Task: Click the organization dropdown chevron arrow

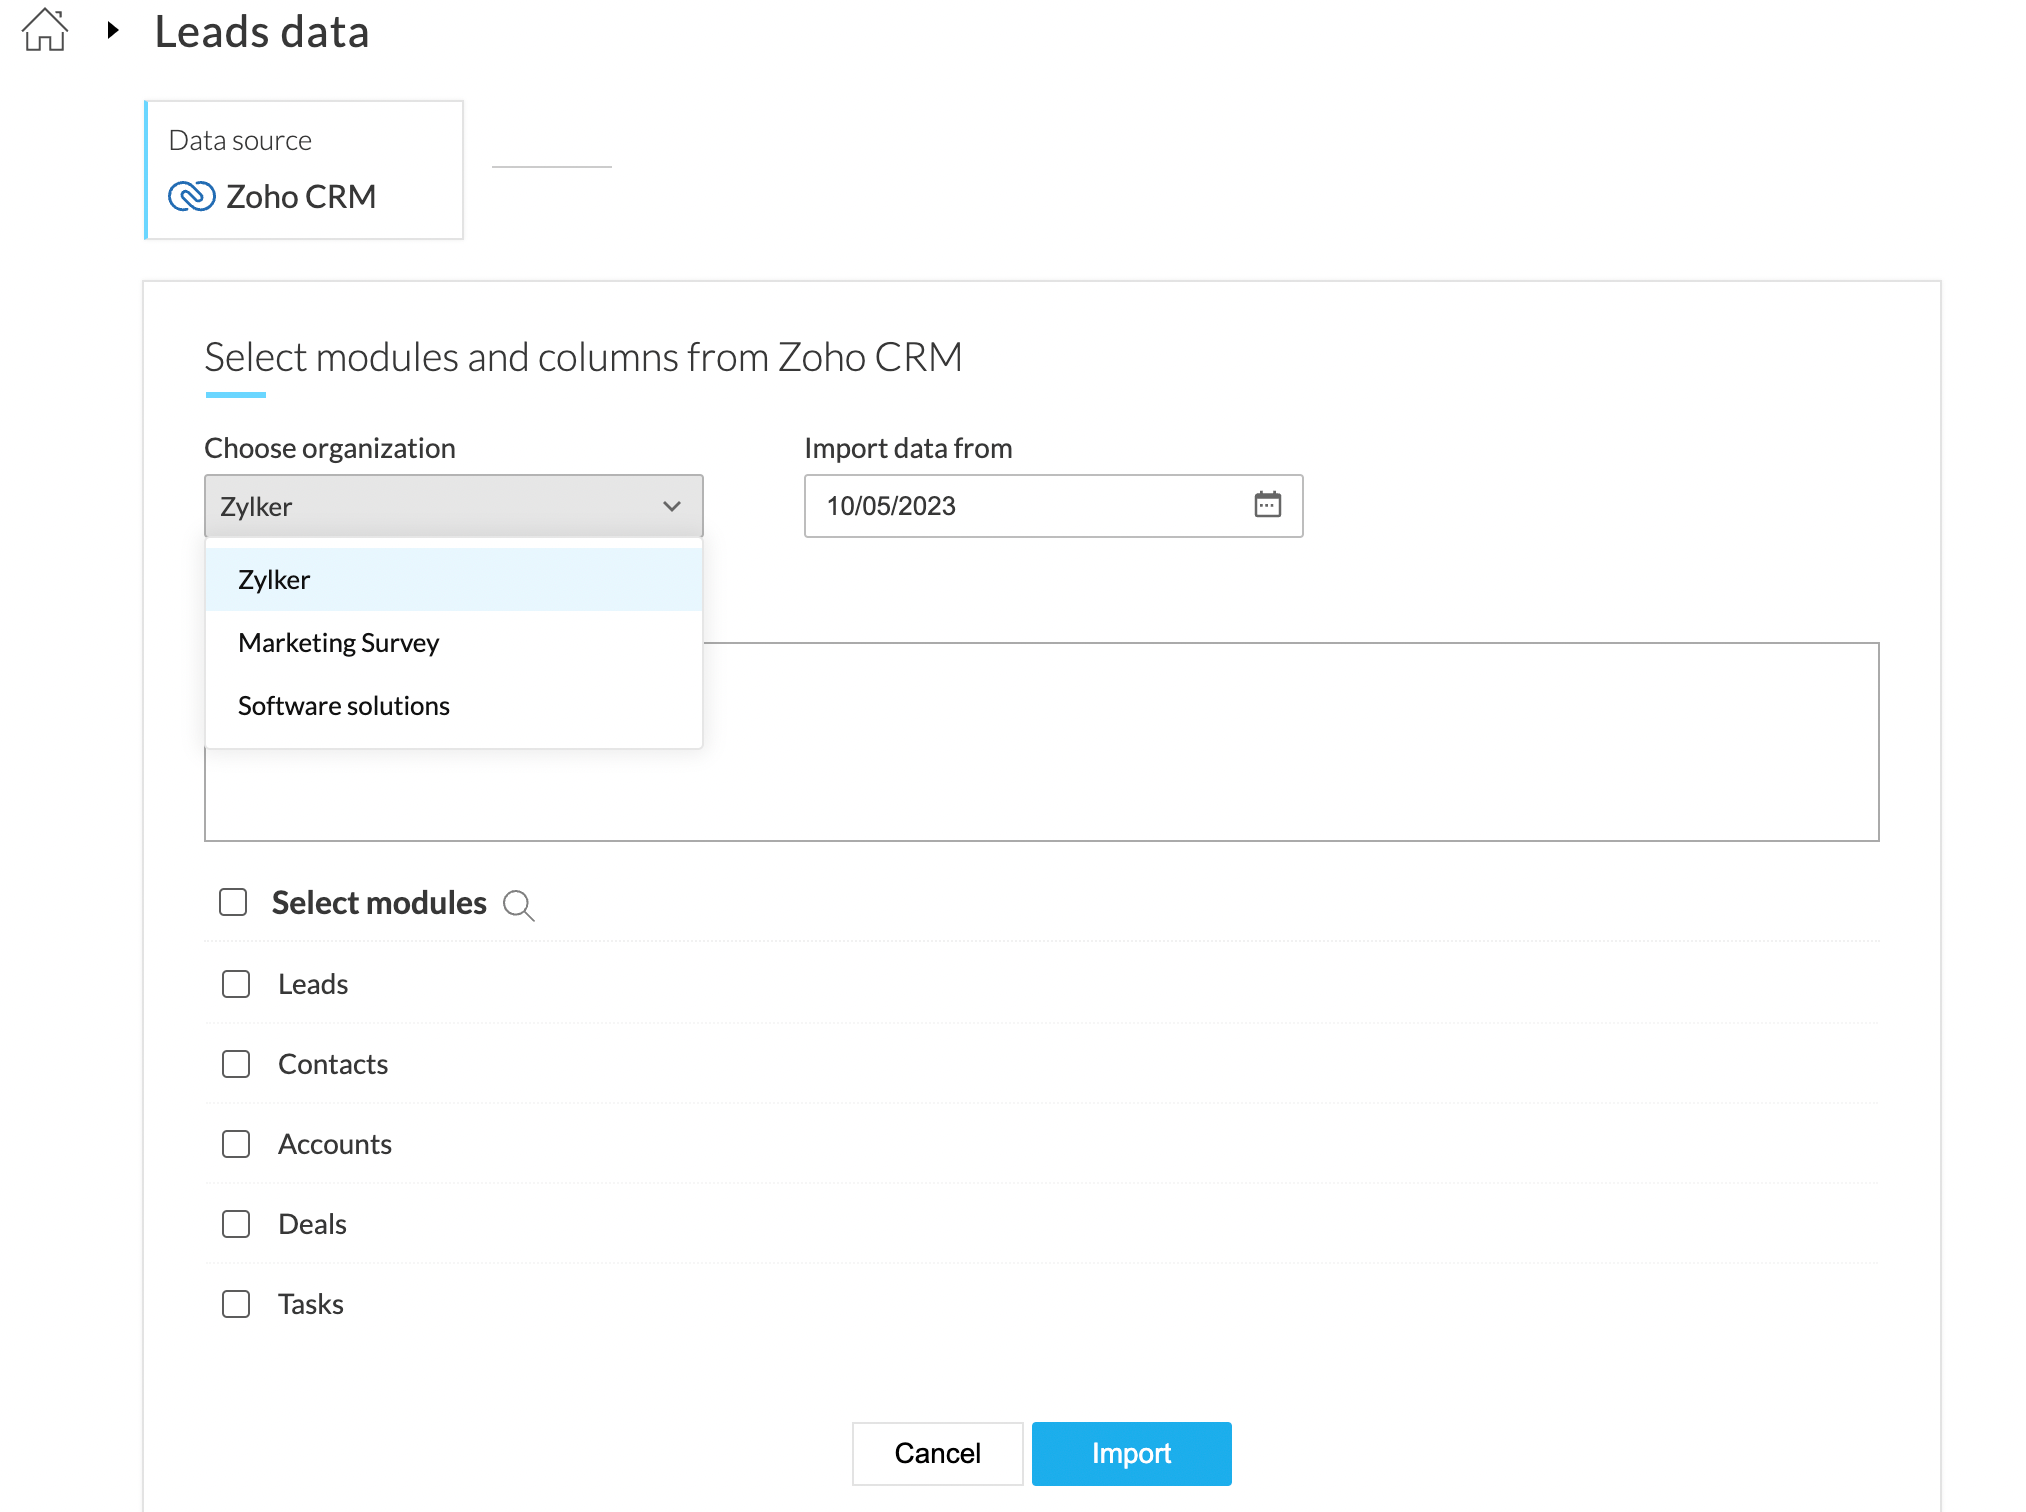Action: click(x=672, y=506)
